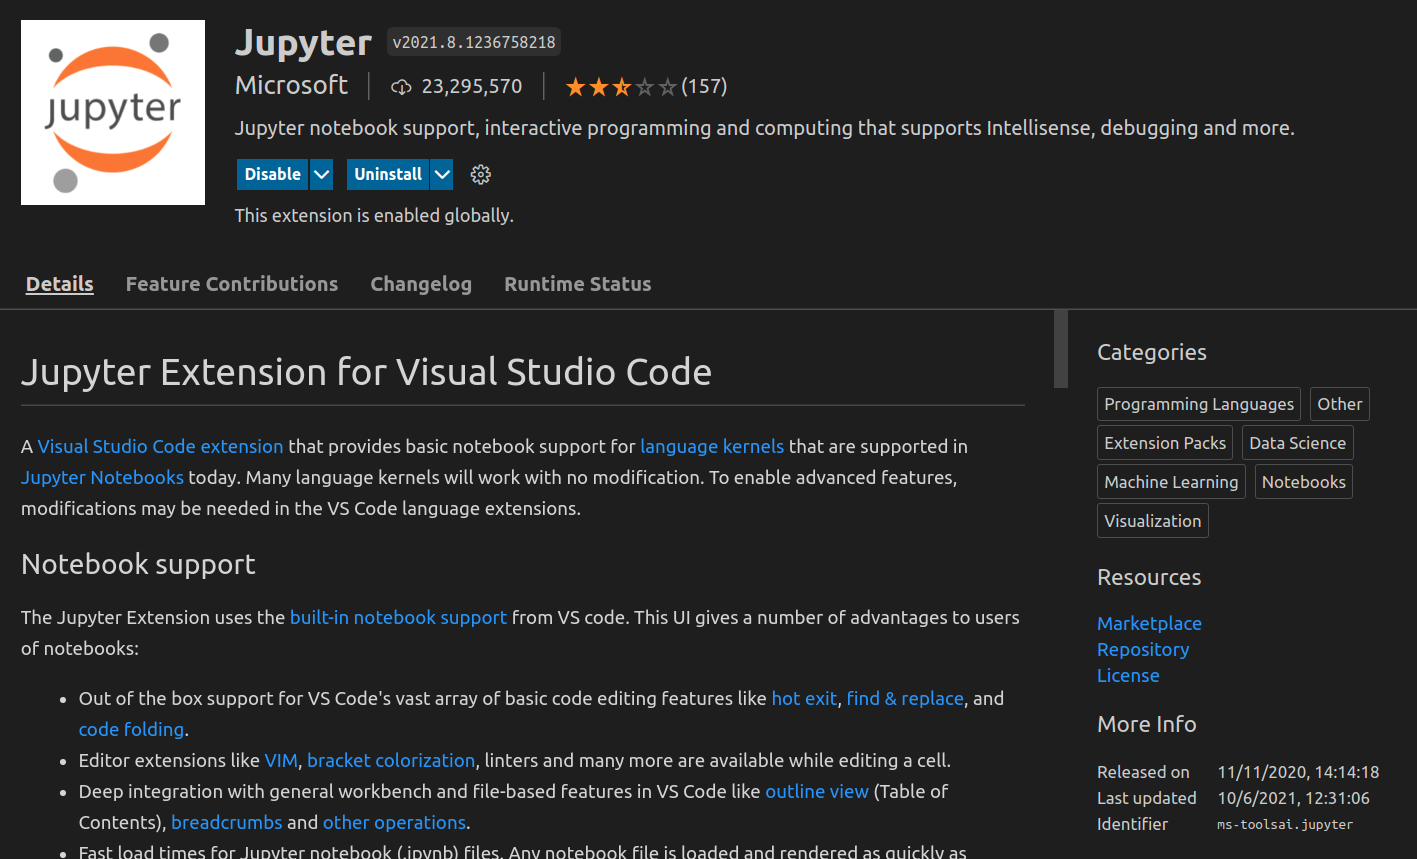The height and width of the screenshot is (859, 1417).
Task: Open the Changelog tab
Action: (x=421, y=284)
